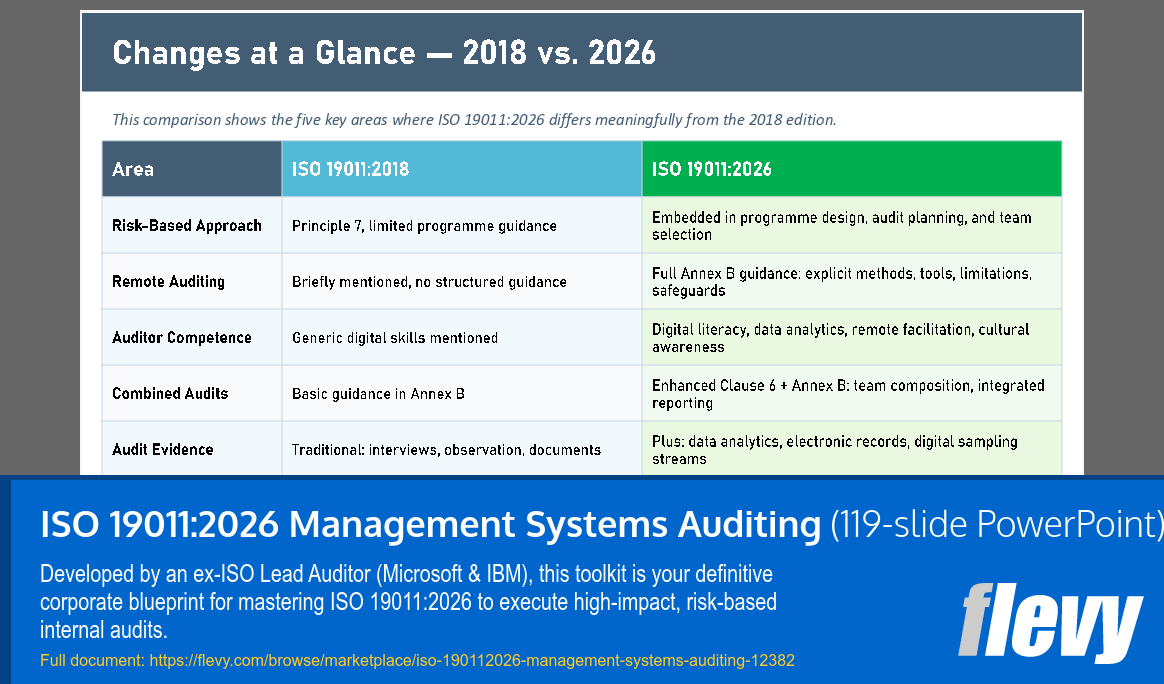Click the cell 'Traditional: interviews, observation, documents'

(x=462, y=449)
